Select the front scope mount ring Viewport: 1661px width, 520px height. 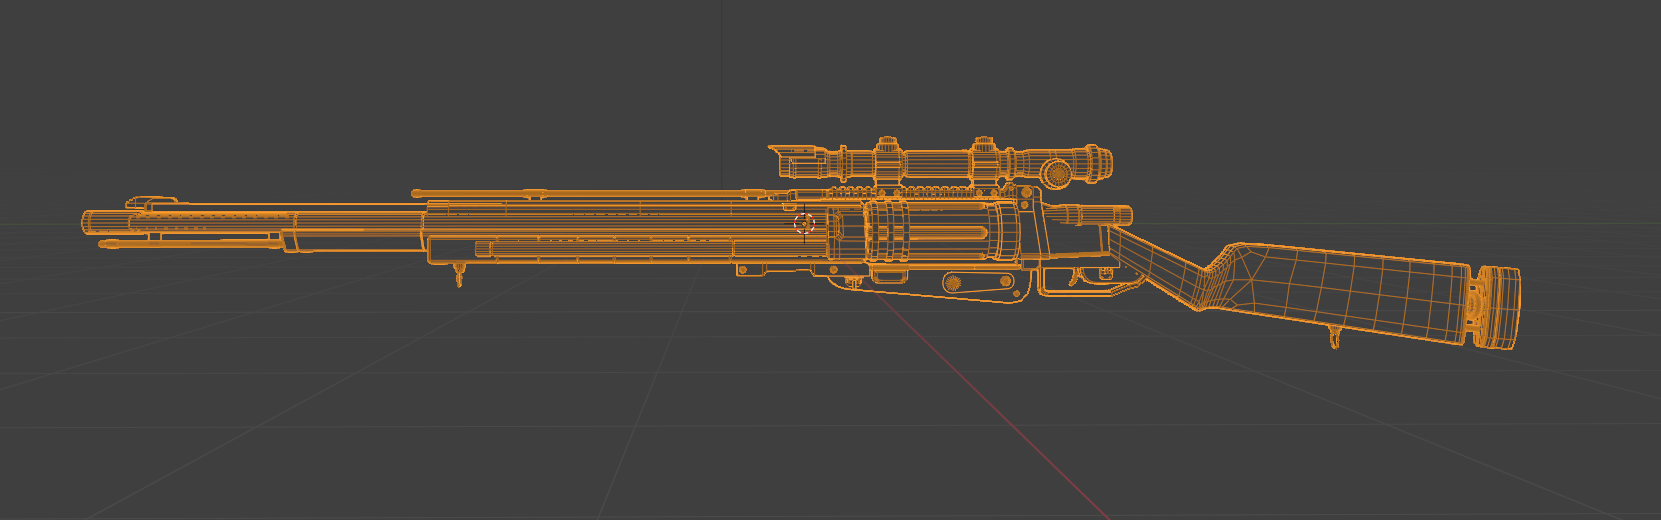(x=888, y=161)
